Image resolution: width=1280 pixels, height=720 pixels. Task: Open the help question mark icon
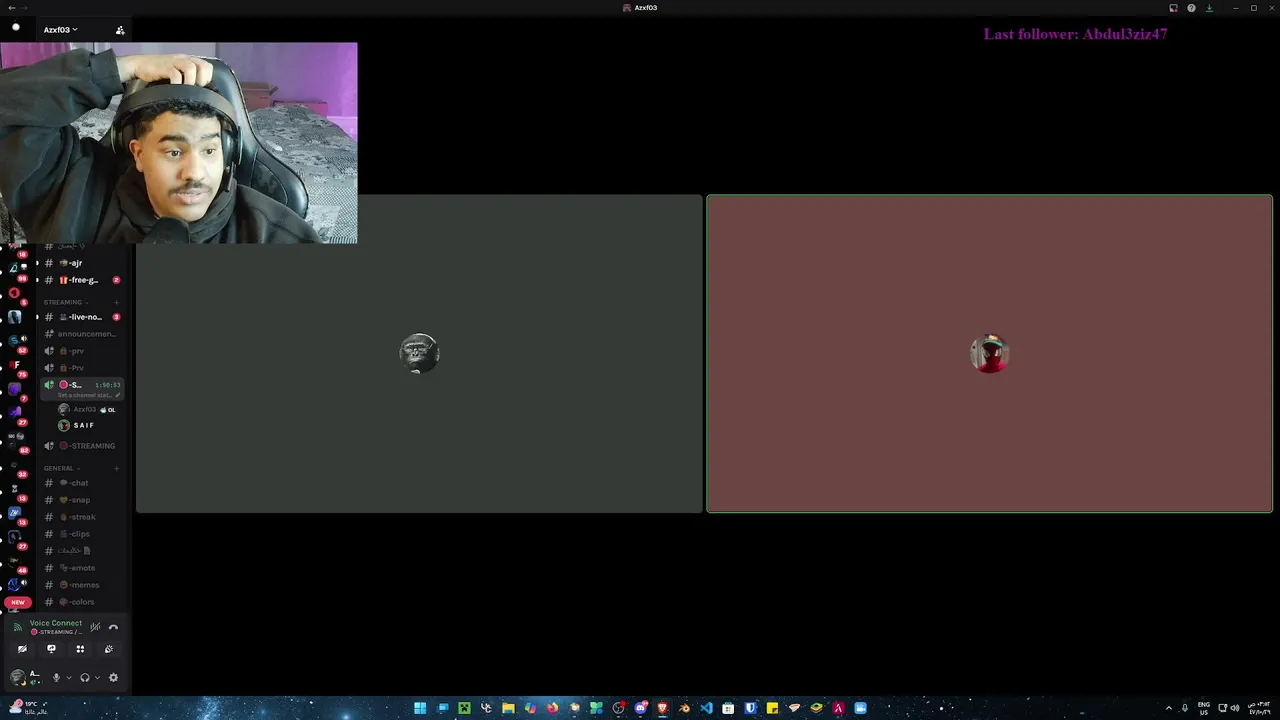(x=1191, y=8)
